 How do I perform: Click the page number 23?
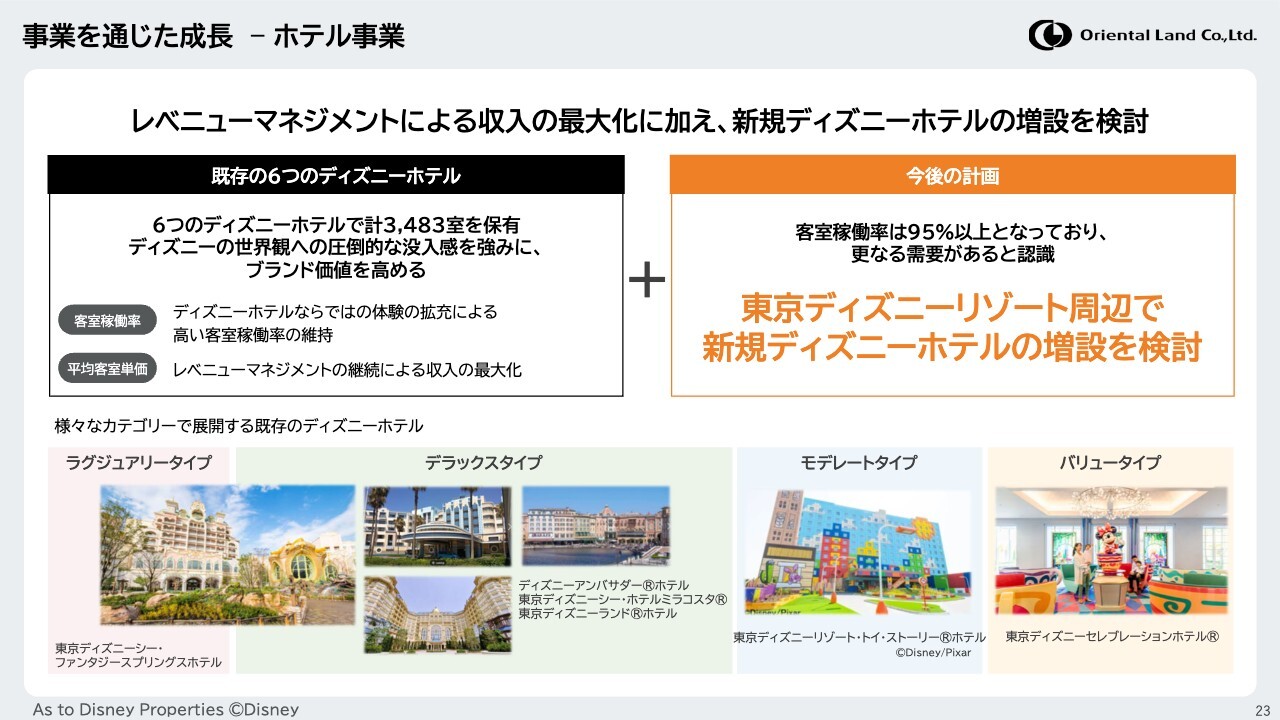tap(1262, 709)
